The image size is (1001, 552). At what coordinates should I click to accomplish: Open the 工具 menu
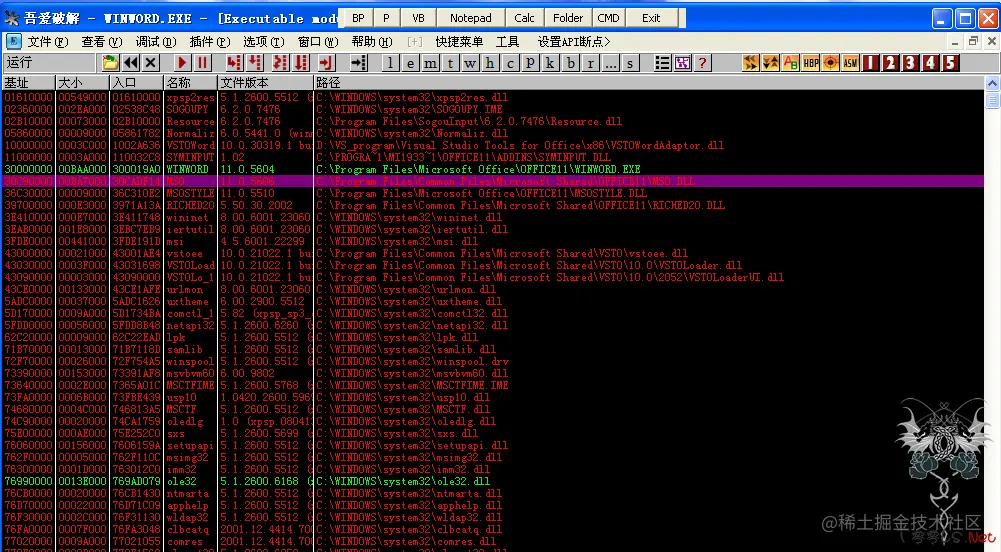coord(508,41)
